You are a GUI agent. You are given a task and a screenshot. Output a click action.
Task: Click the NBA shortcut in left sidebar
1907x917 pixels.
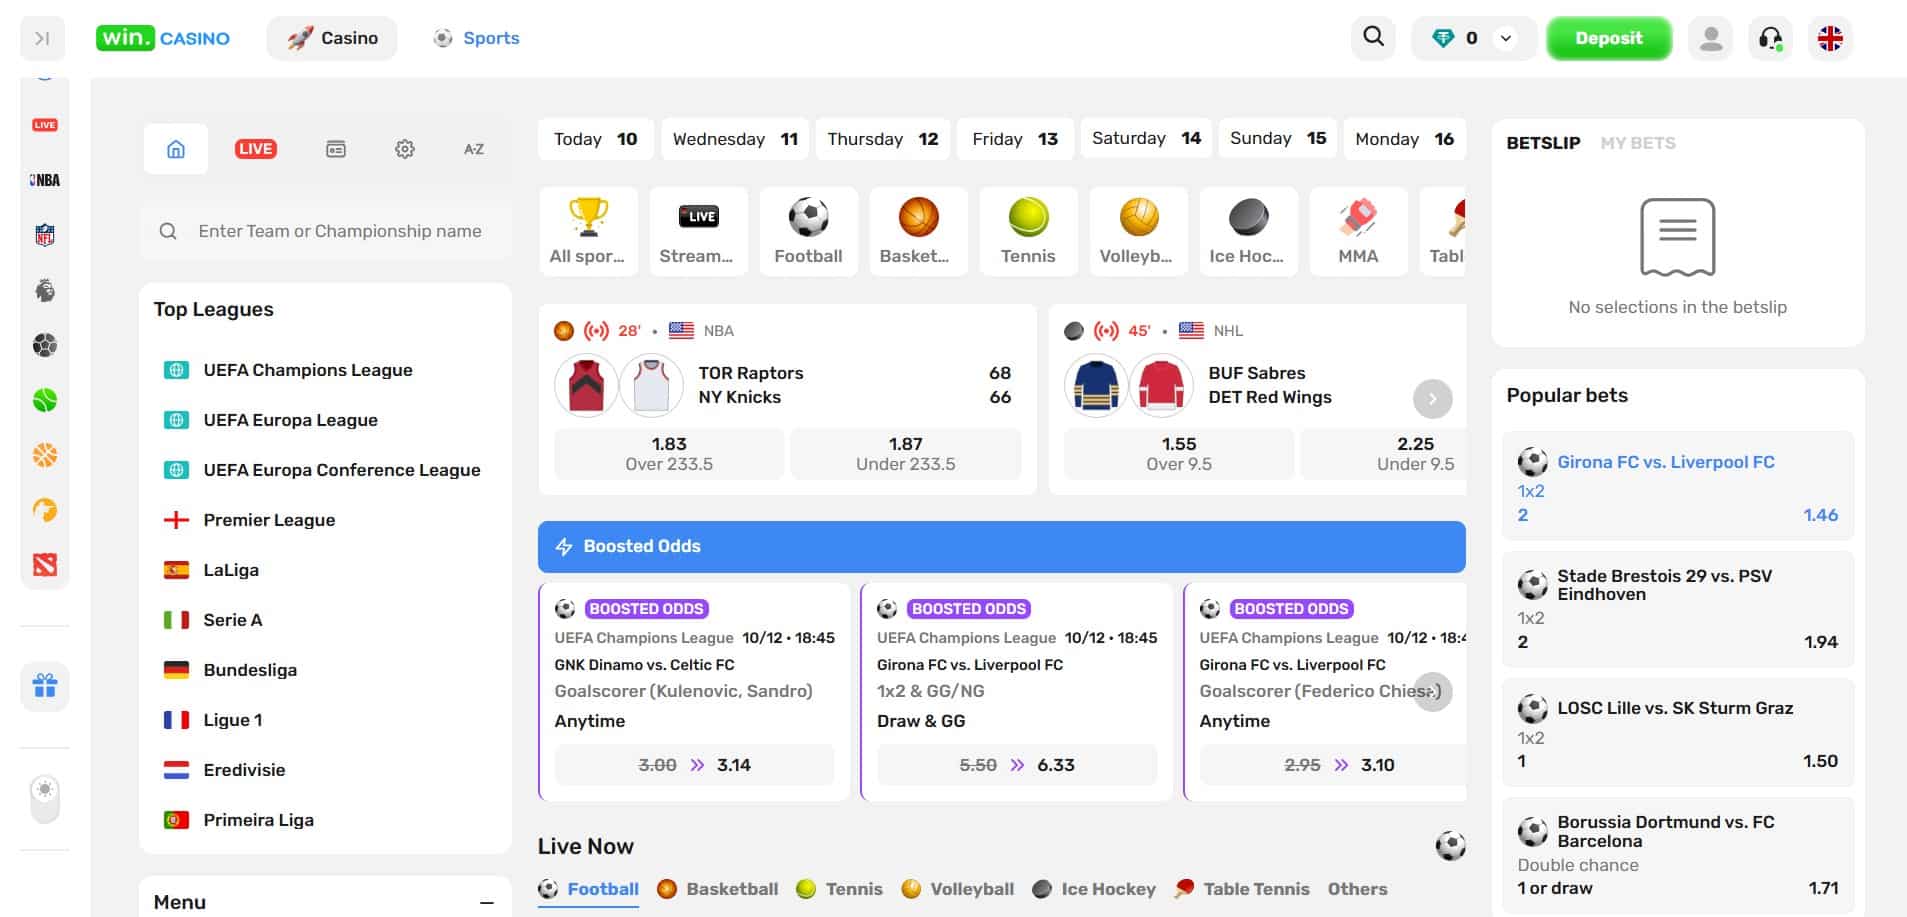(x=44, y=180)
